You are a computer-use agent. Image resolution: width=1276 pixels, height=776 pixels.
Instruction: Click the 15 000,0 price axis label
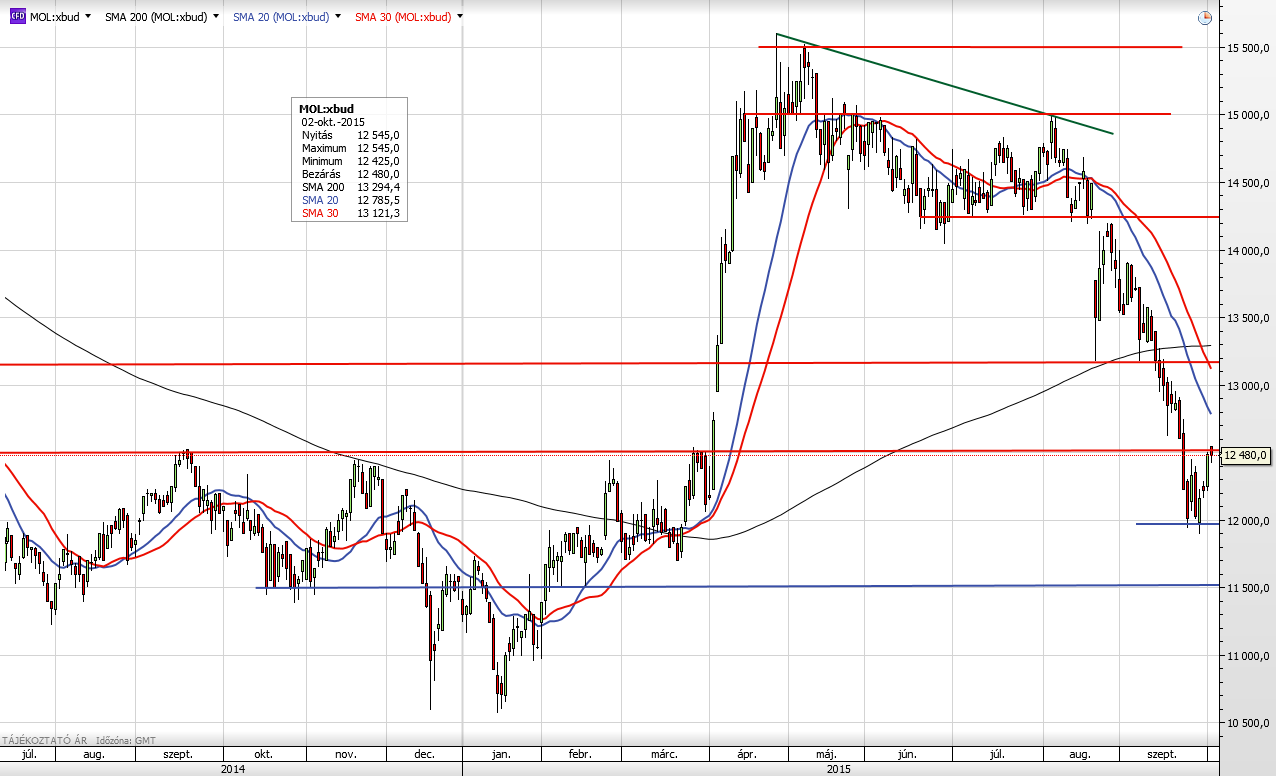tap(1248, 116)
